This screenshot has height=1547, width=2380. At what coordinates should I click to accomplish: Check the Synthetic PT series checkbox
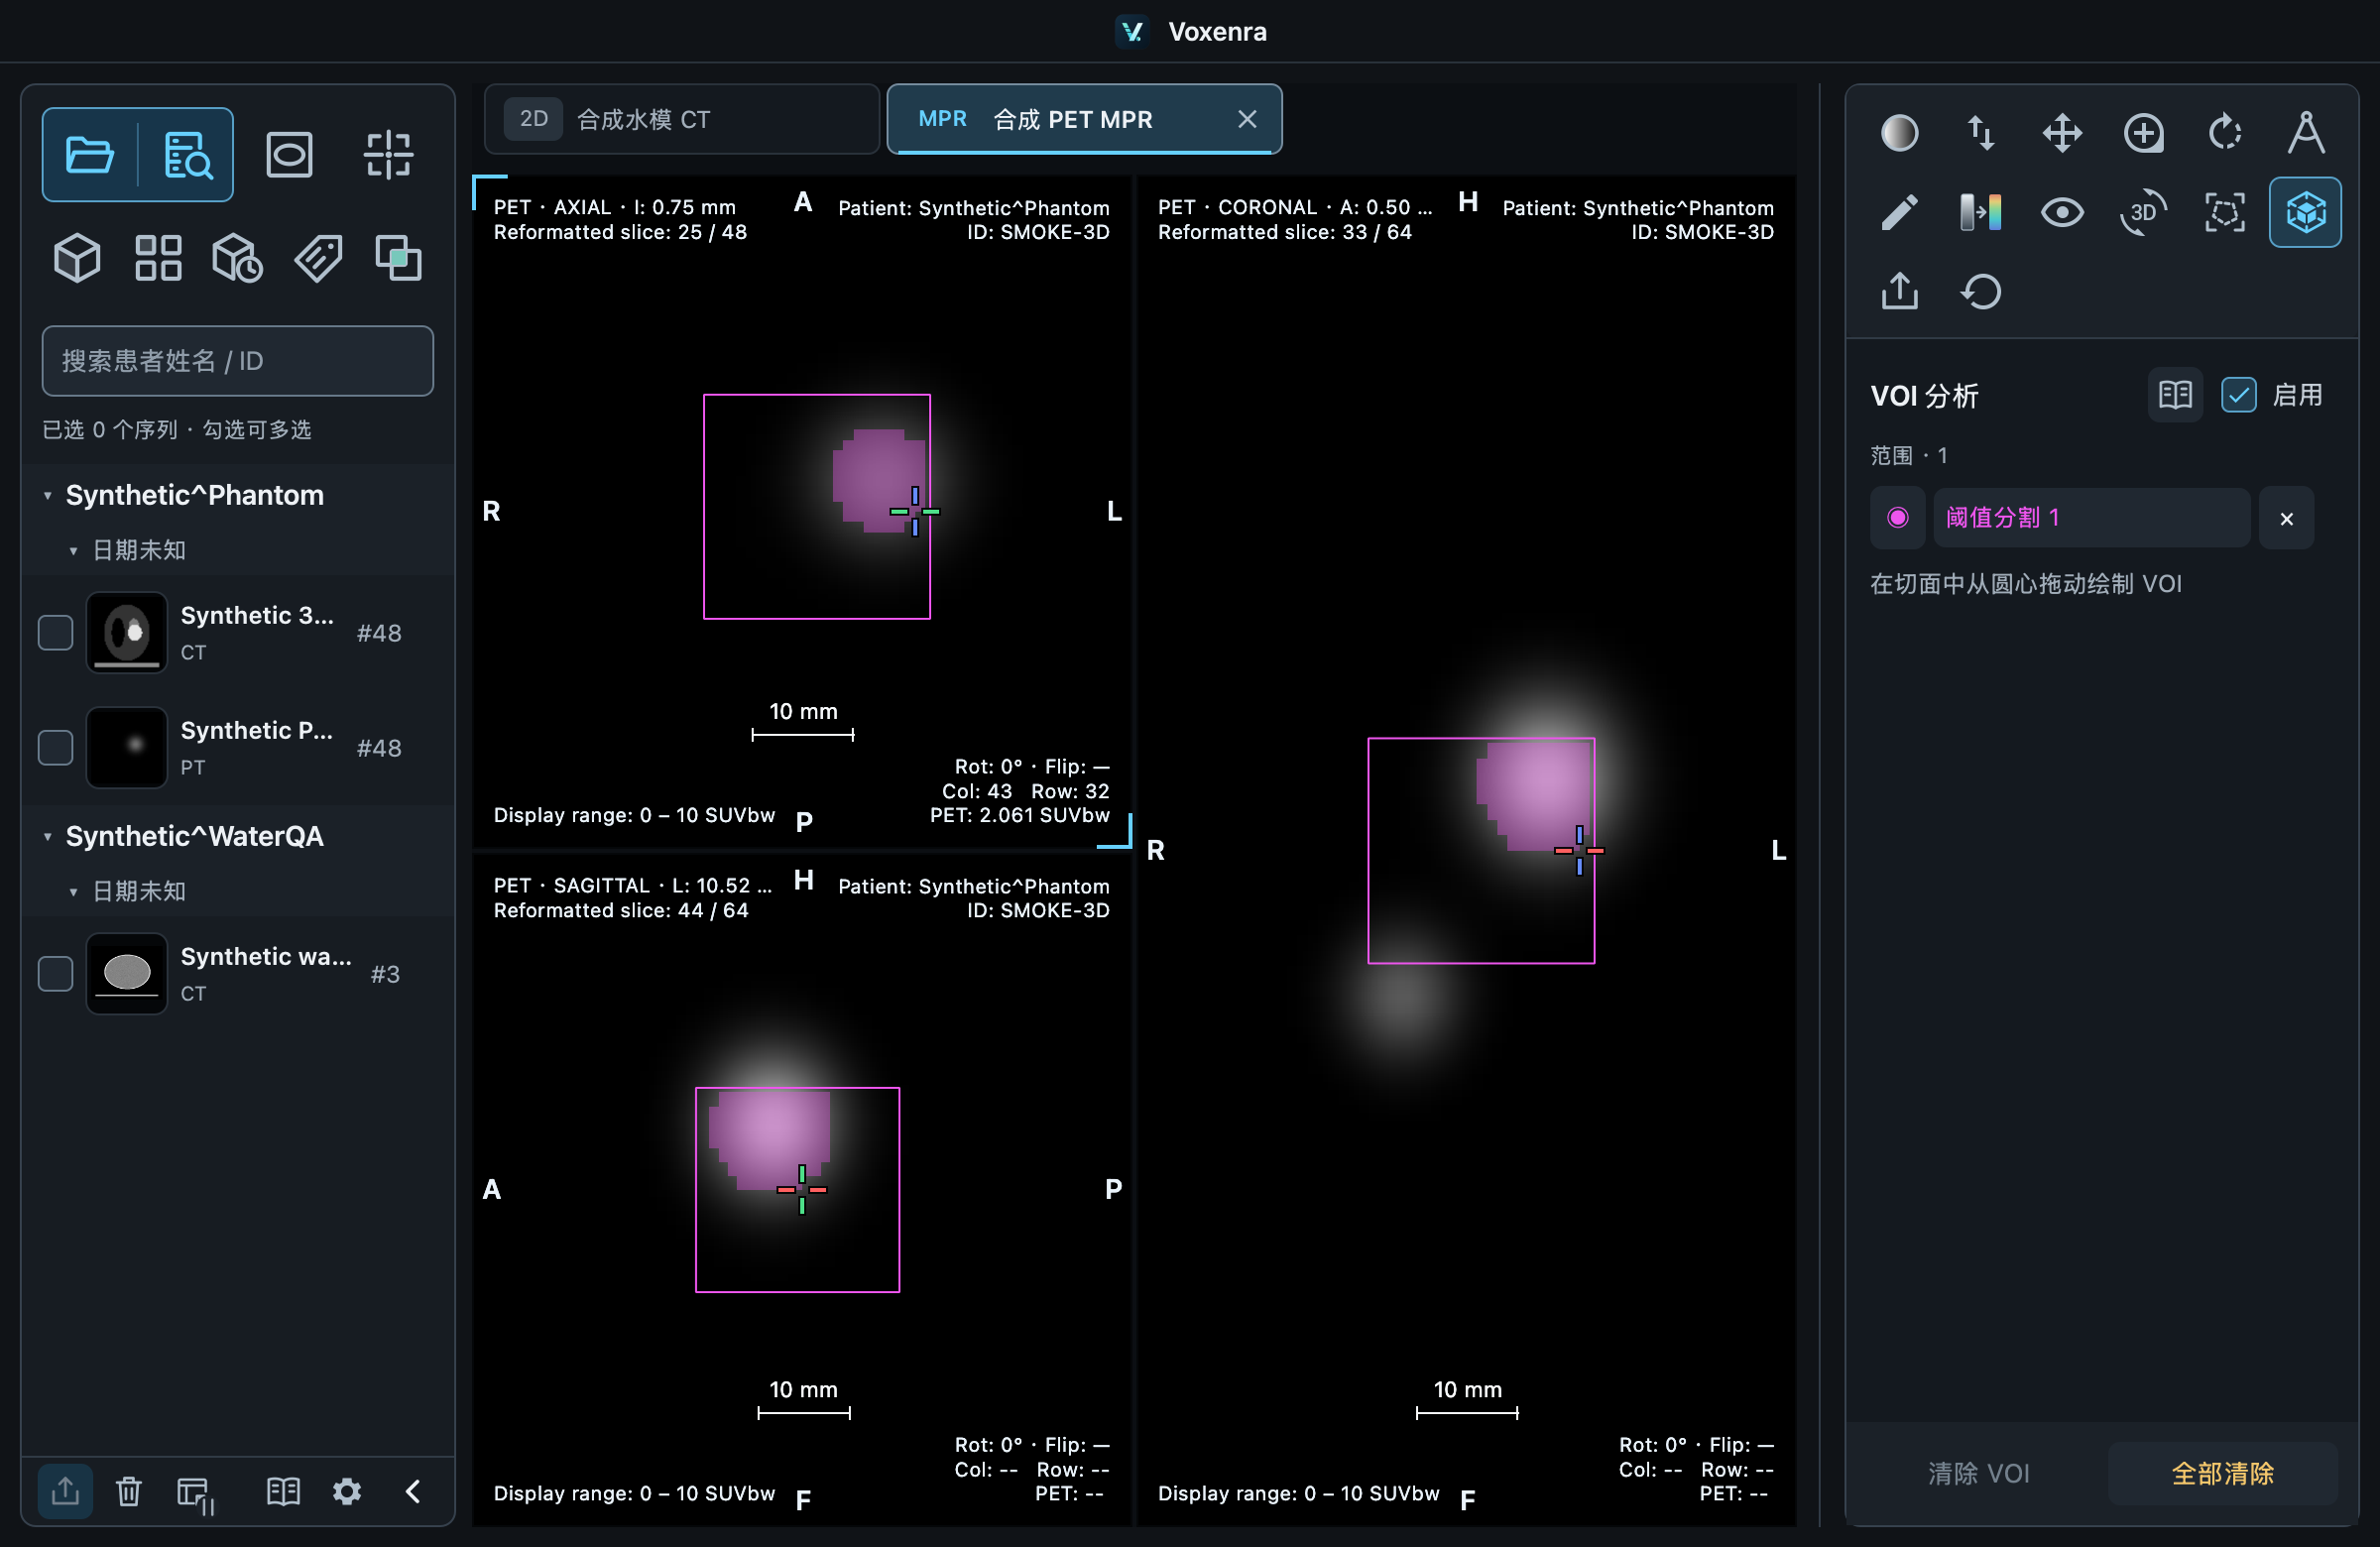55,748
